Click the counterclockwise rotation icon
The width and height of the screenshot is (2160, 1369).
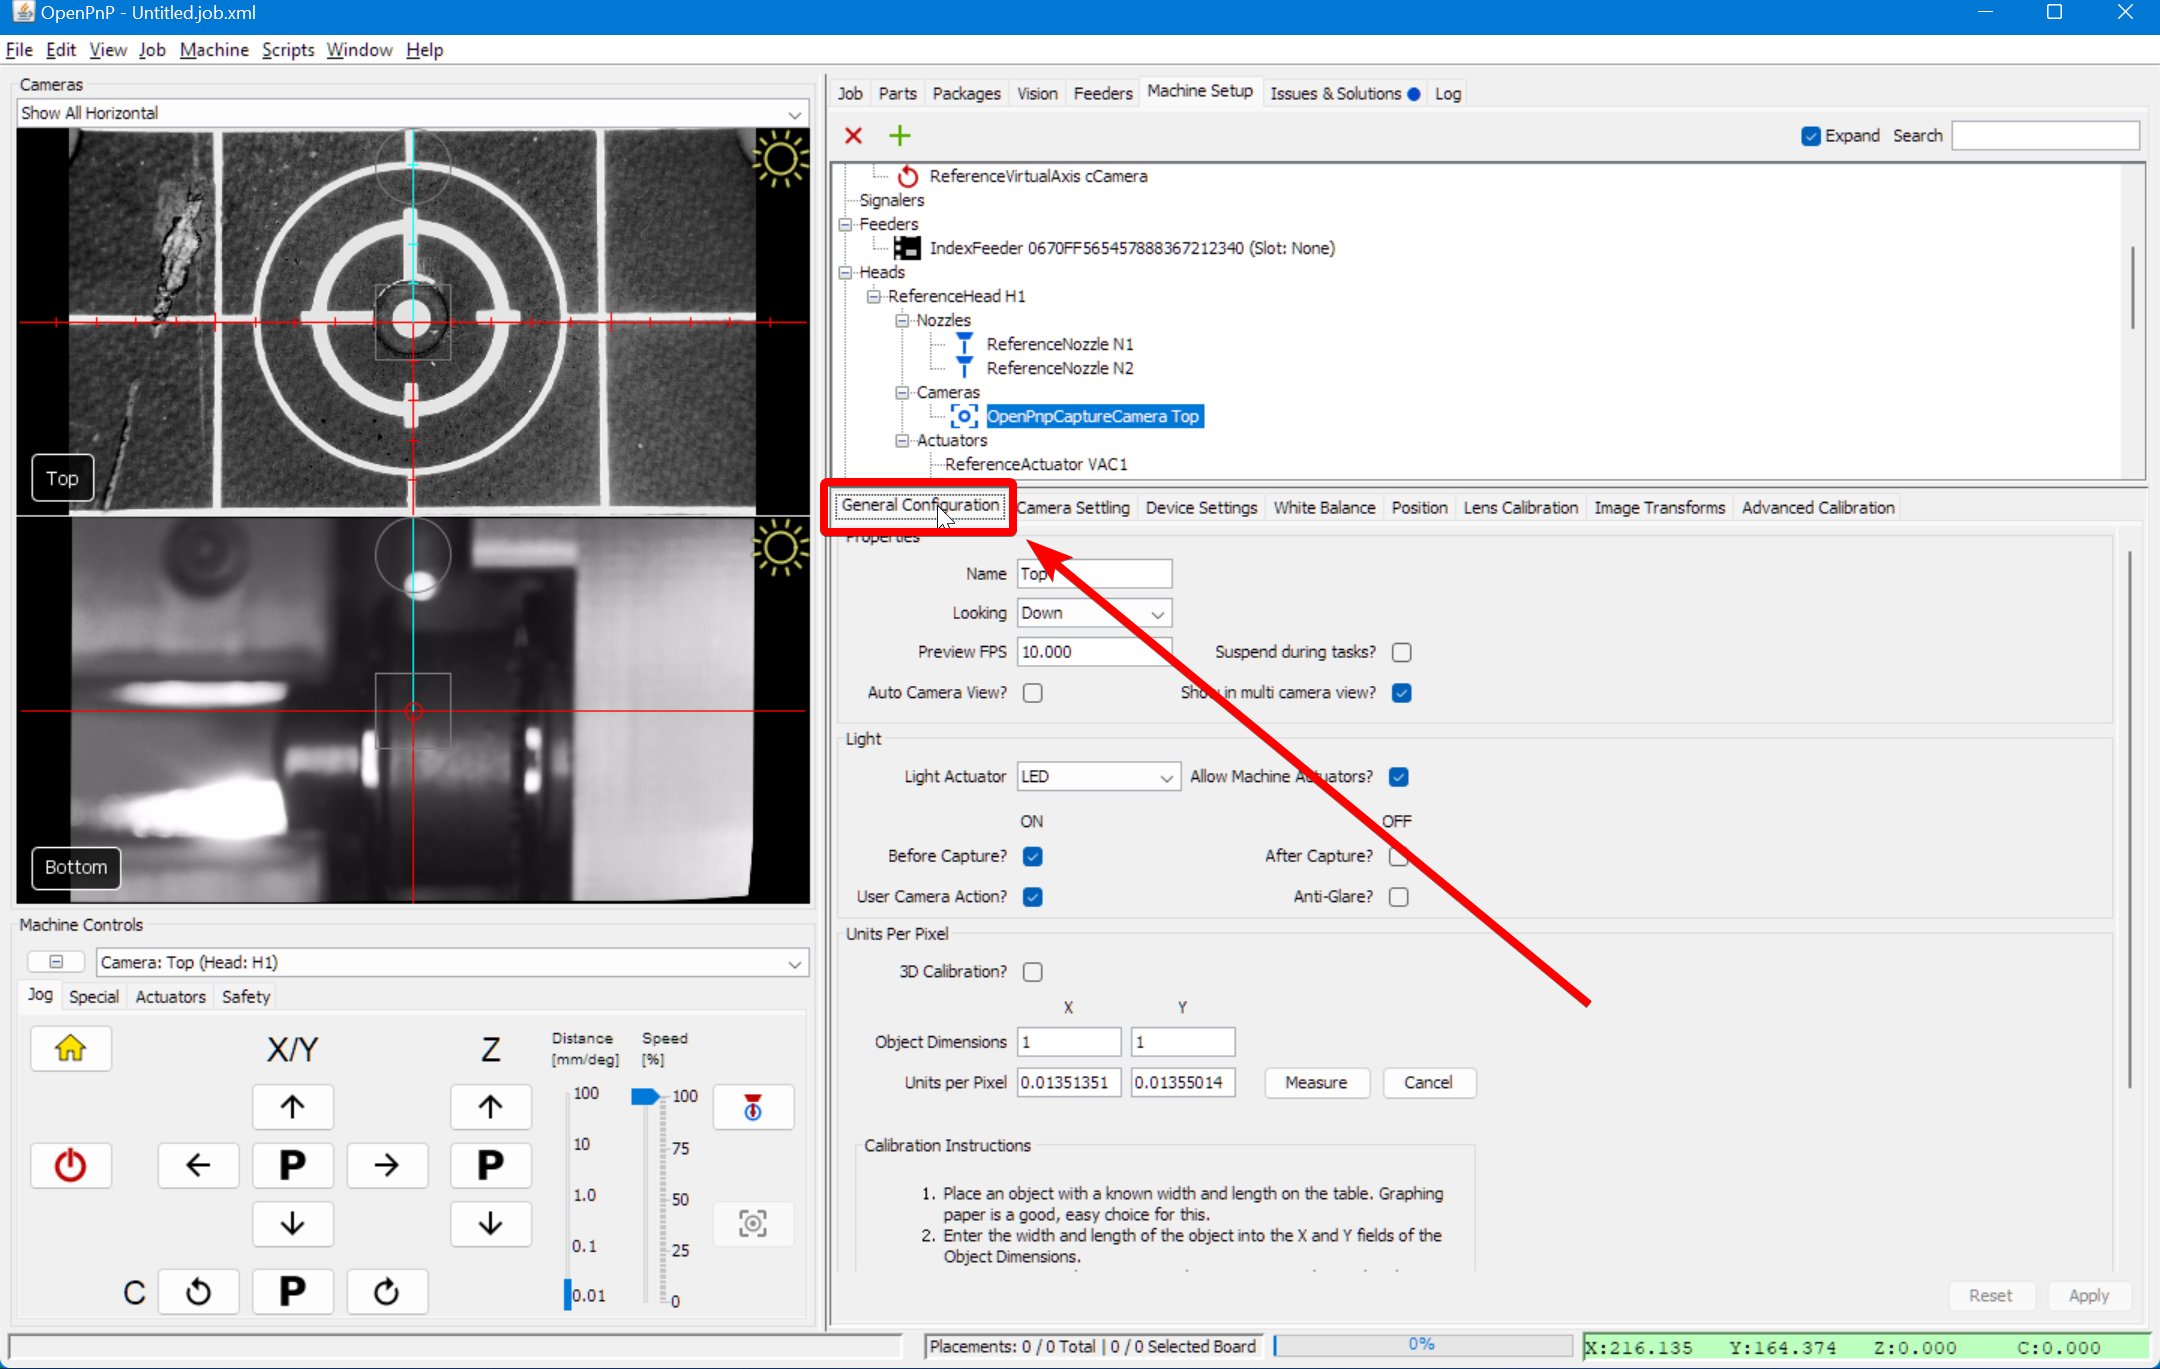pos(198,1290)
